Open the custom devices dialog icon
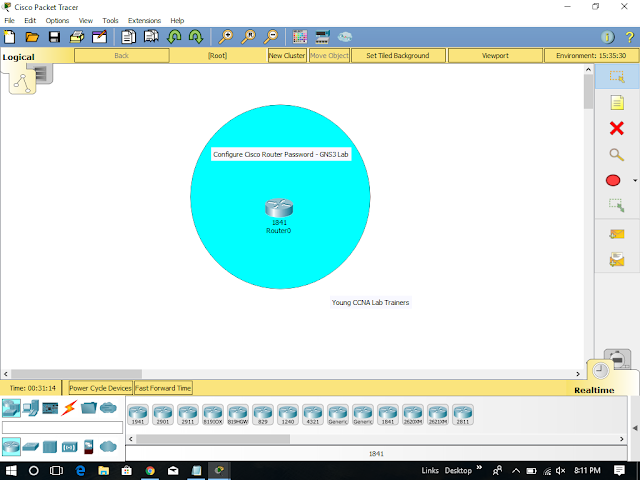Image resolution: width=640 pixels, height=480 pixels. pyautogui.click(x=322, y=37)
